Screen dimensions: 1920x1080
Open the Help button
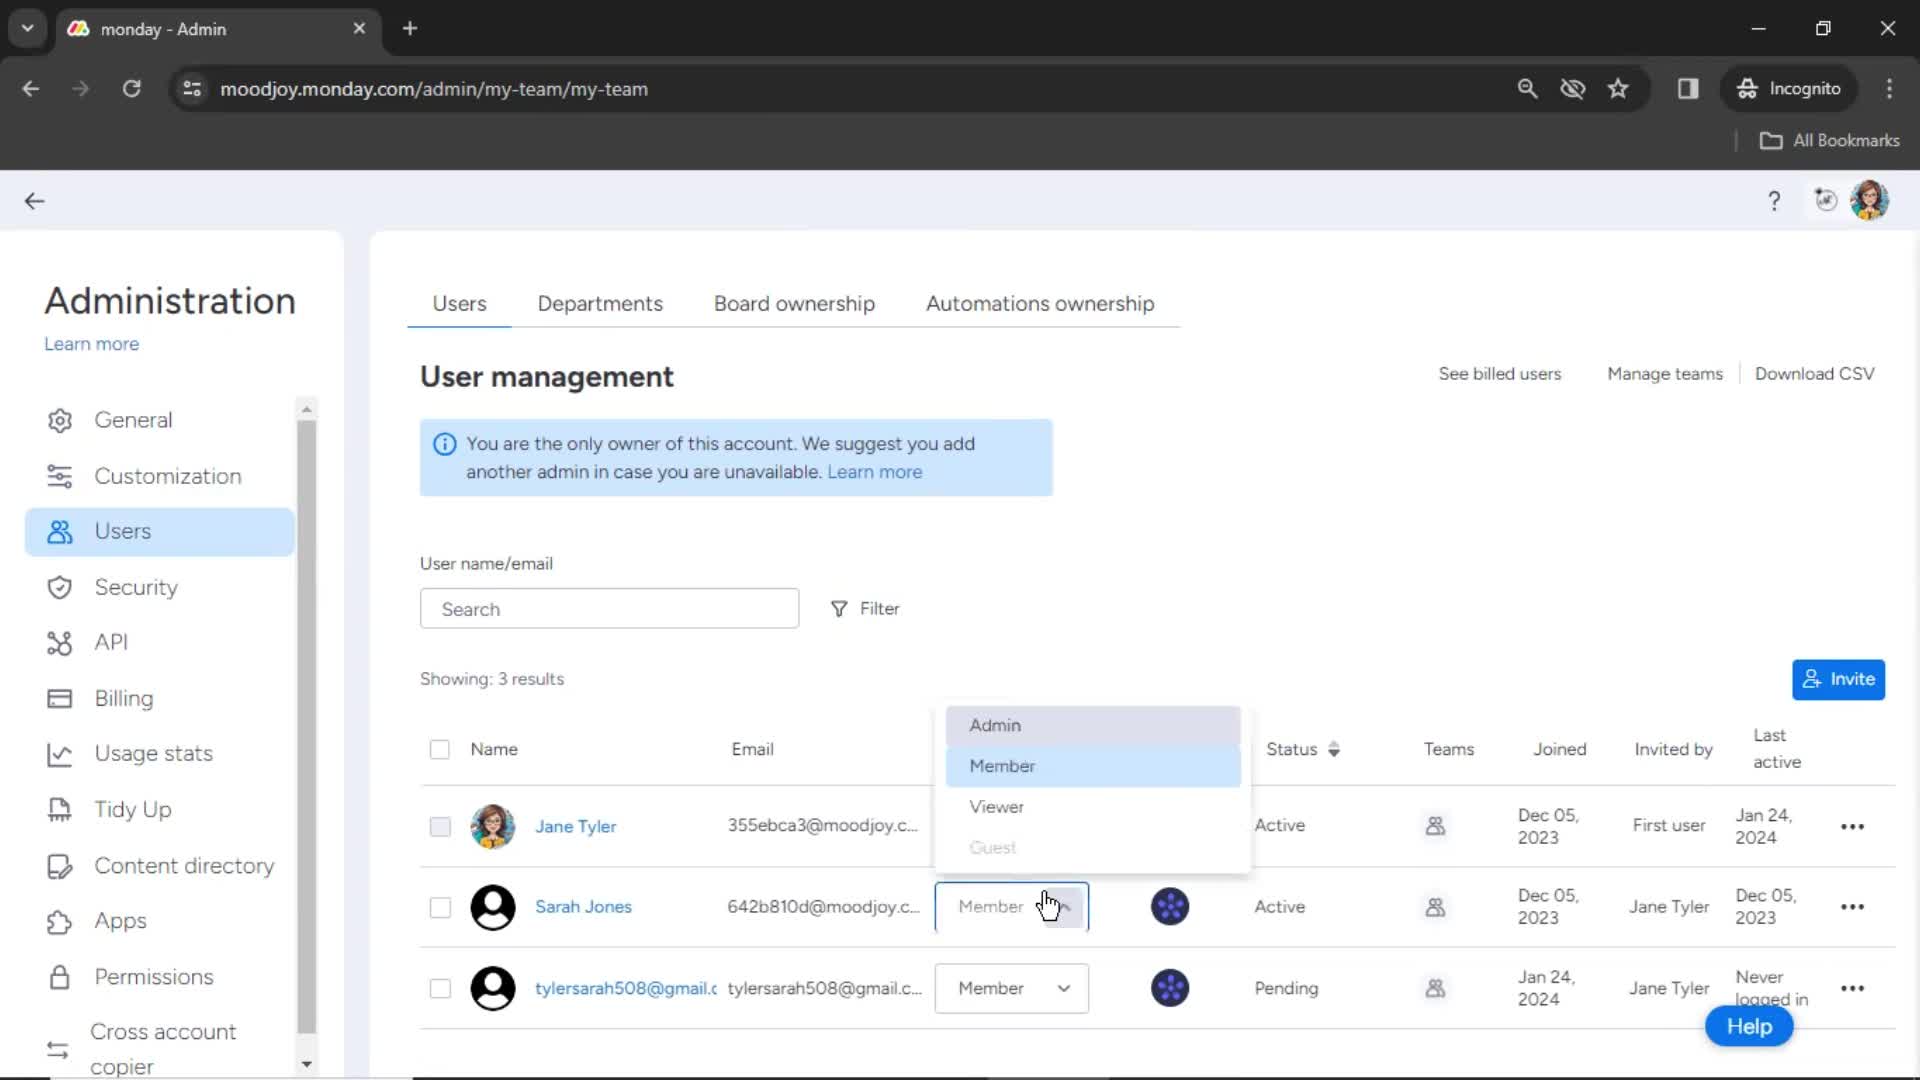(1749, 1027)
